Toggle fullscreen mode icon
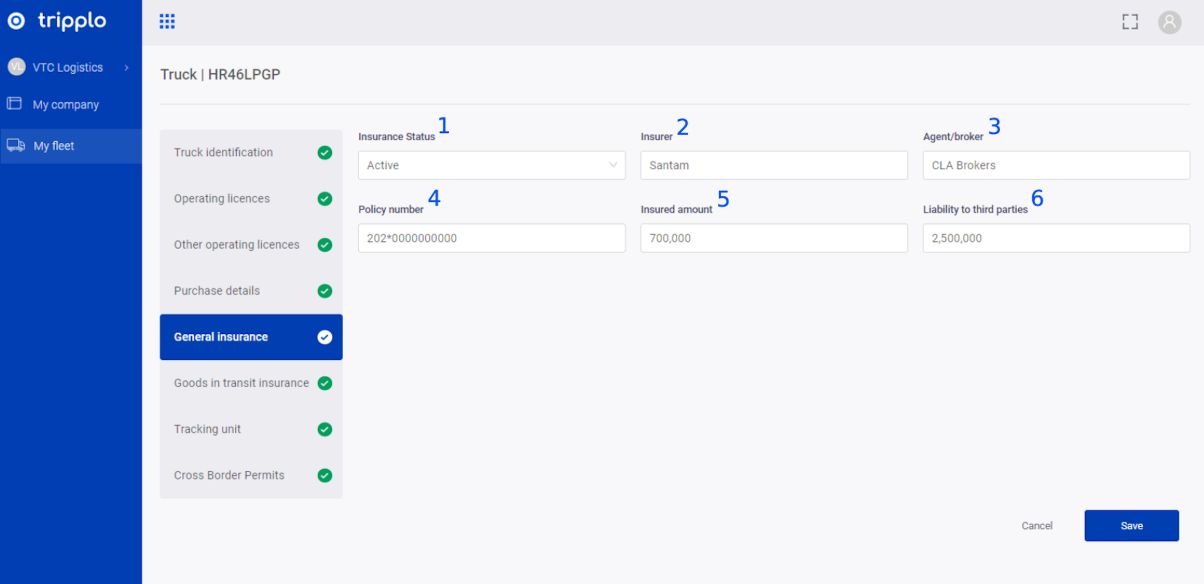 [x=1130, y=22]
